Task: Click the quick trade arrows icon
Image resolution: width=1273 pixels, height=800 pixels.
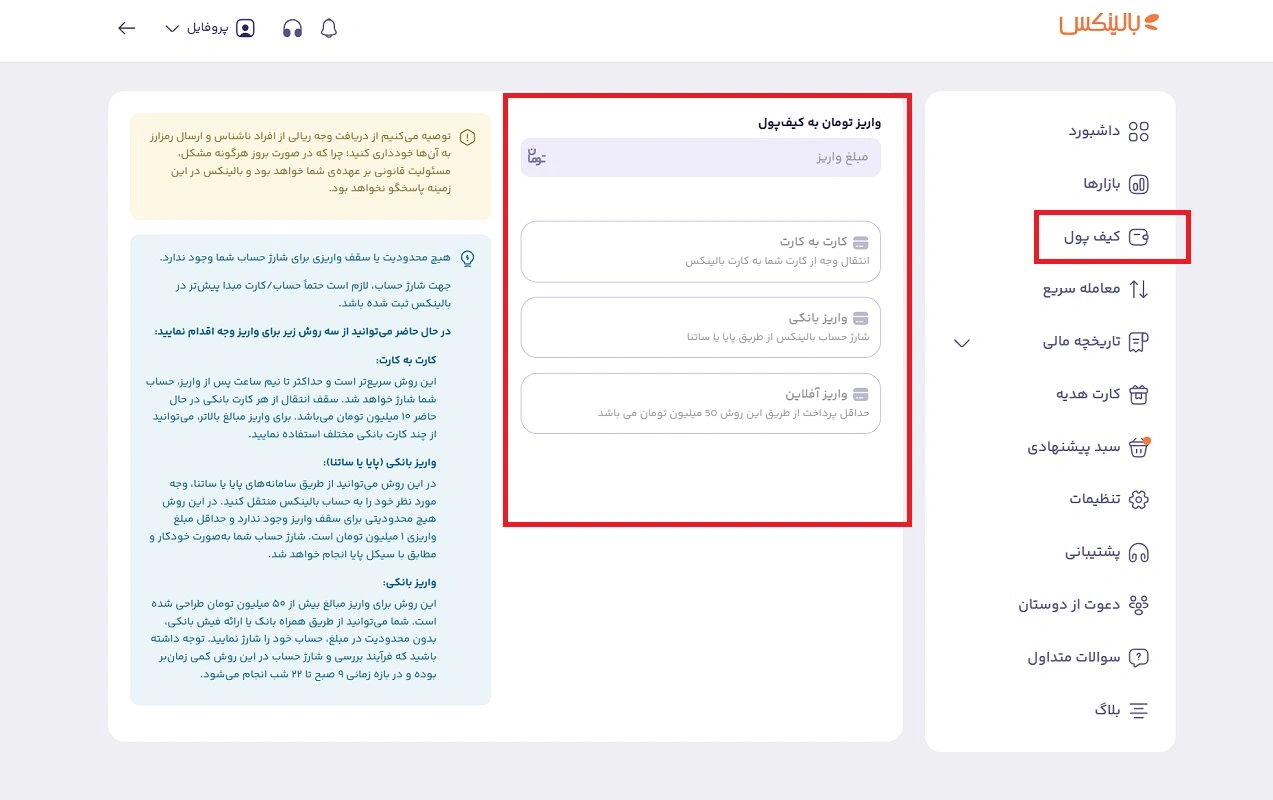Action: [1138, 289]
